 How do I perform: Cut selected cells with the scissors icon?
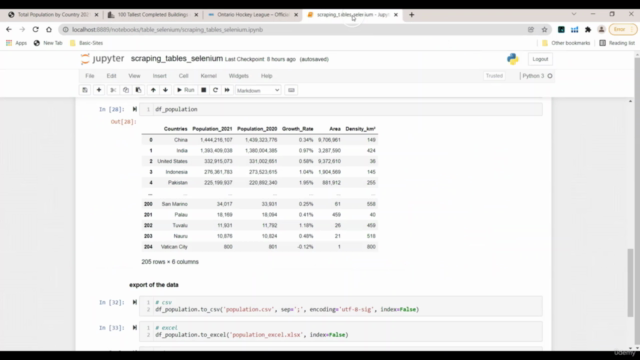tap(113, 90)
